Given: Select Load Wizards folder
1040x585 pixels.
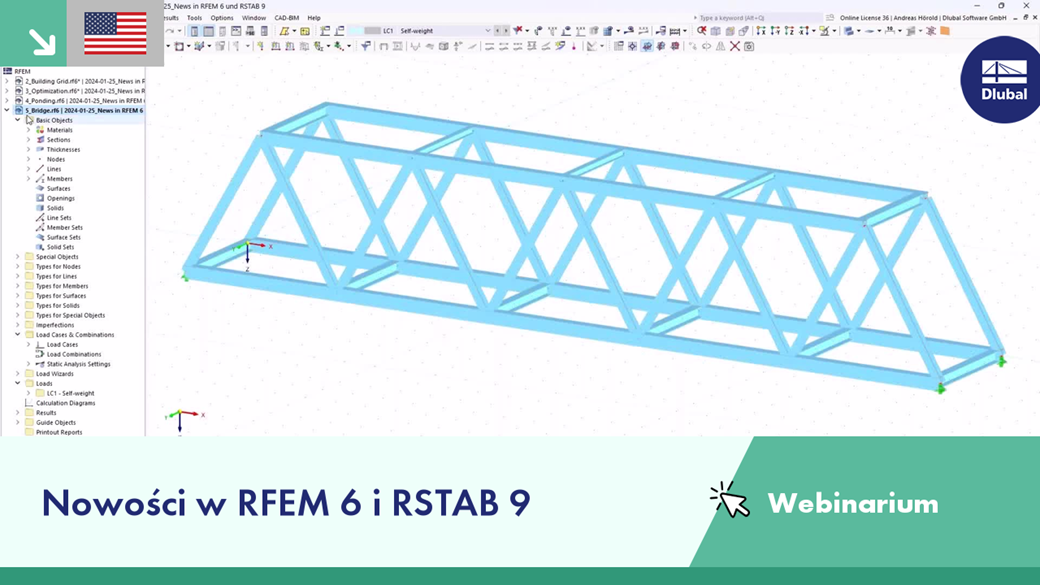Looking at the screenshot, I should [x=54, y=374].
